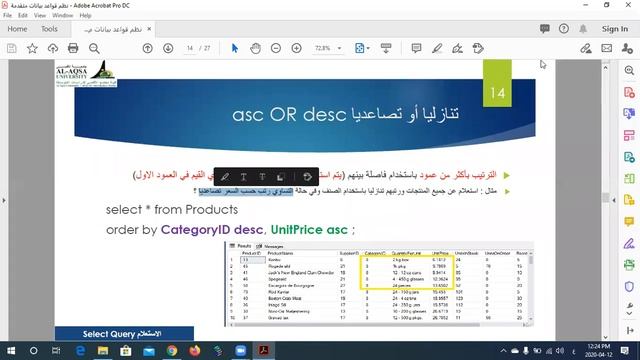Image resolution: width=640 pixels, height=360 pixels.
Task: Activate the selection arrow tool
Action: (x=235, y=49)
